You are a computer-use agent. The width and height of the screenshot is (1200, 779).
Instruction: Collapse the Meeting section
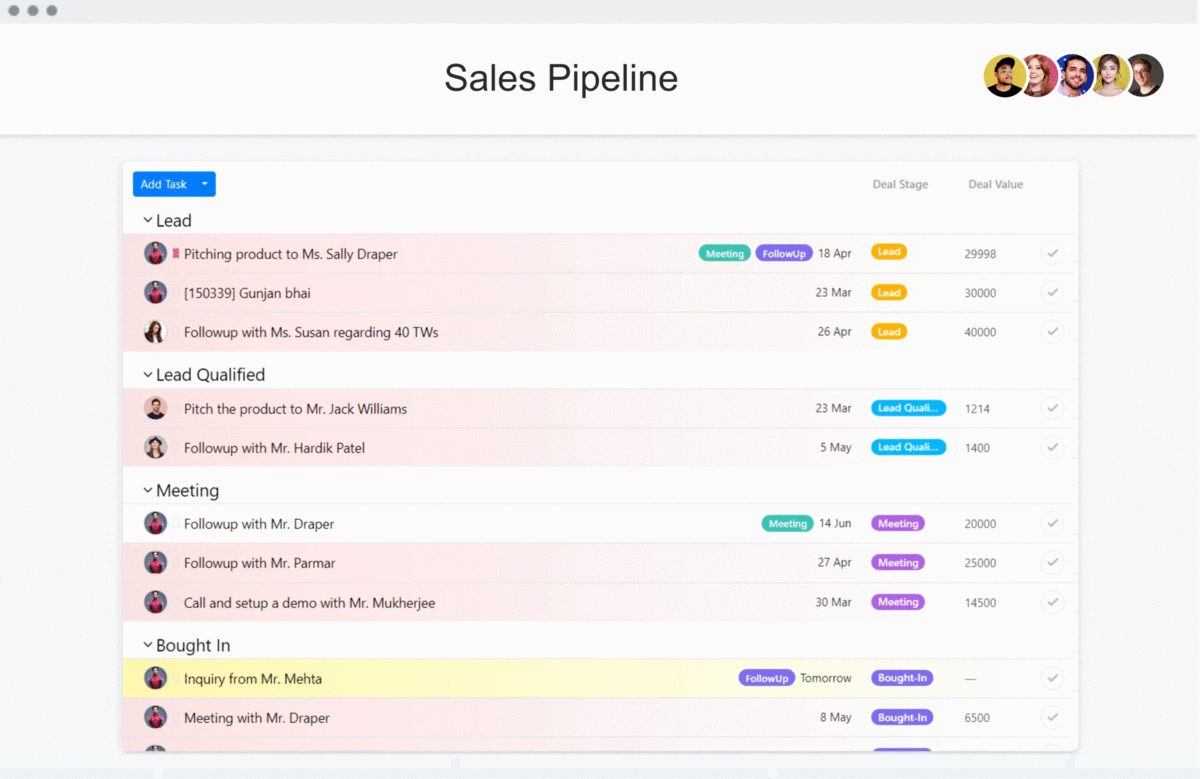[145, 490]
